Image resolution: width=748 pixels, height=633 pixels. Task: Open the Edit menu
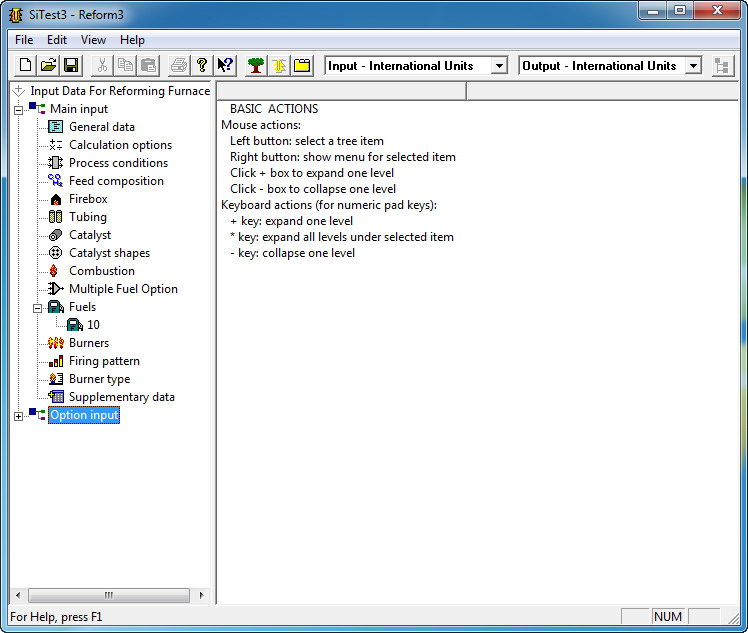(57, 40)
